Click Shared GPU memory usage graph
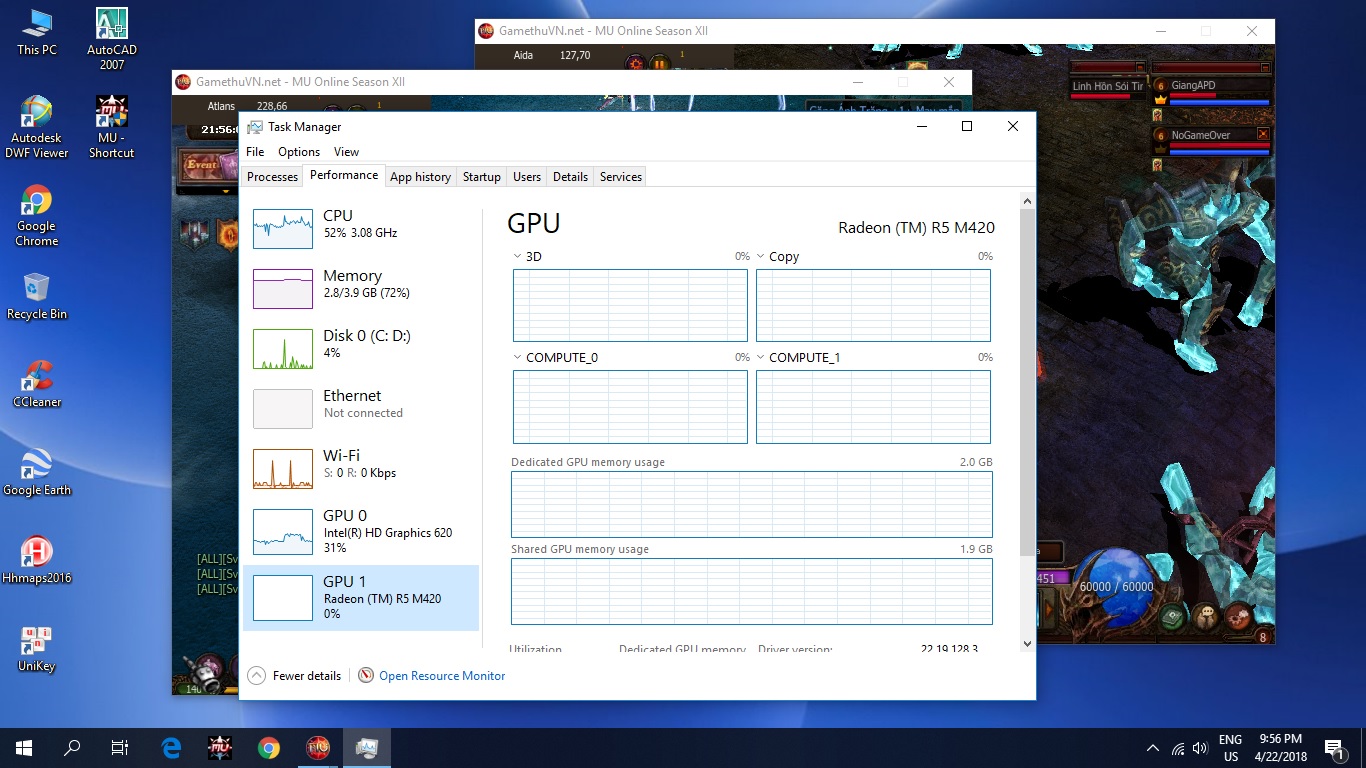1366x768 pixels. pos(752,591)
